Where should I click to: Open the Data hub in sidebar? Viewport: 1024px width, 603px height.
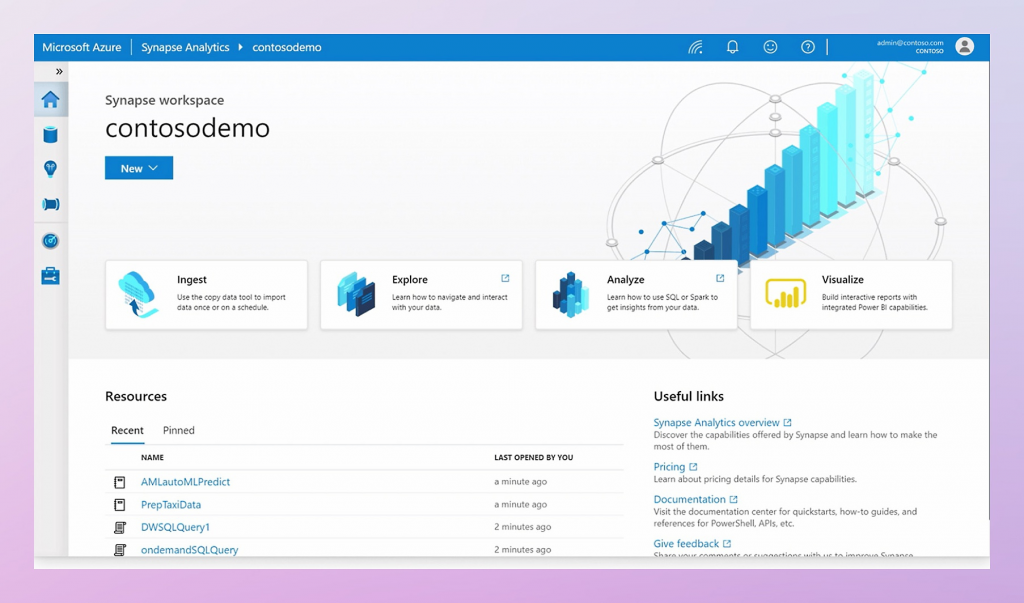tap(50, 135)
